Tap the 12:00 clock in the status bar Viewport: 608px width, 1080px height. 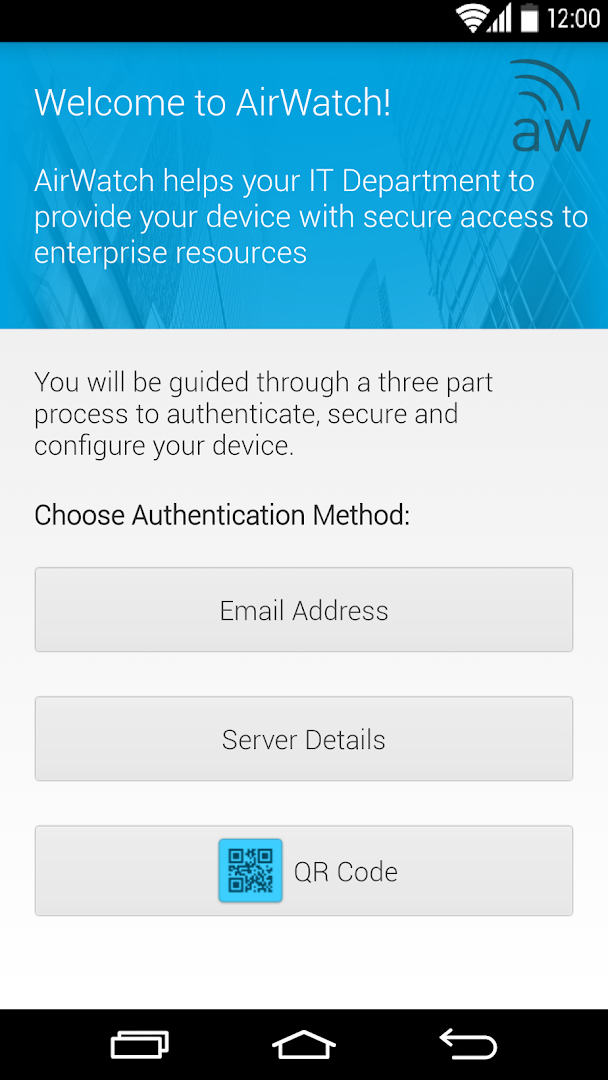[573, 19]
